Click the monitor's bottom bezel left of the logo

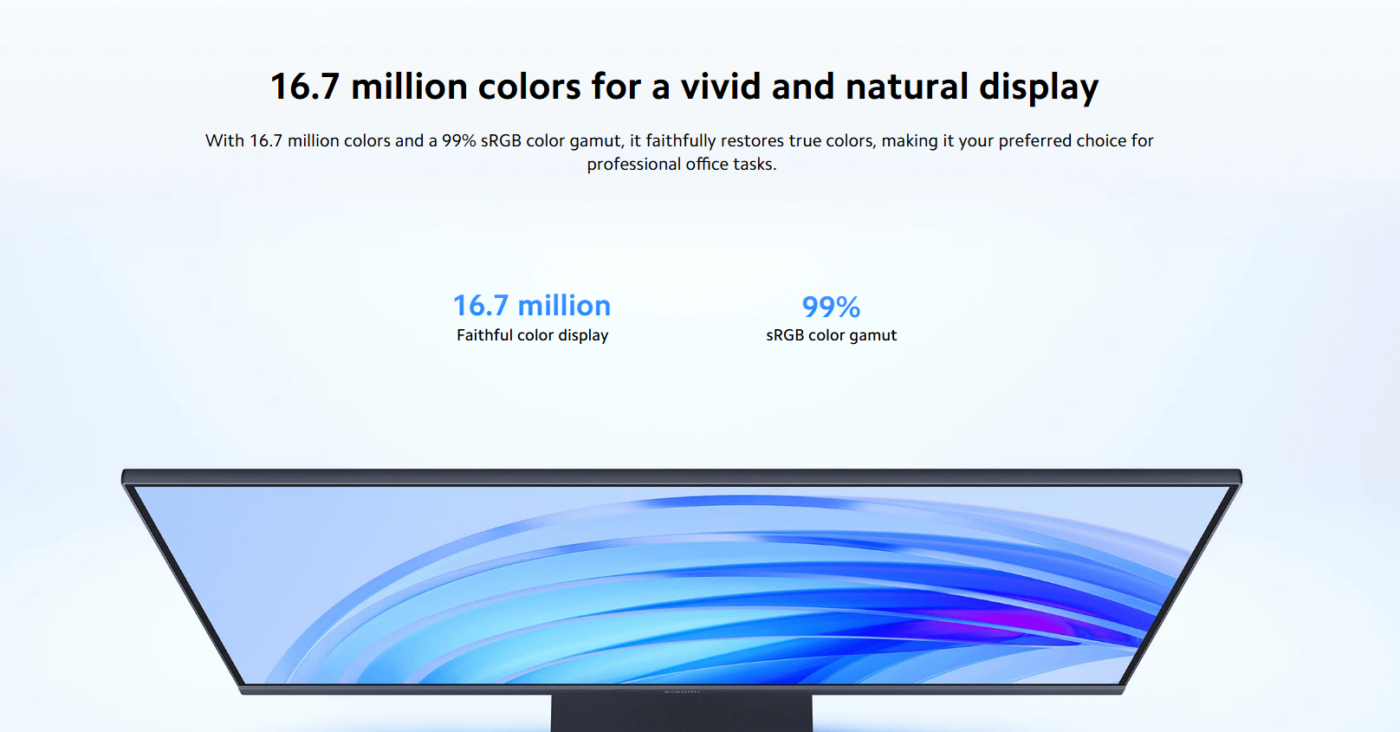[x=450, y=689]
